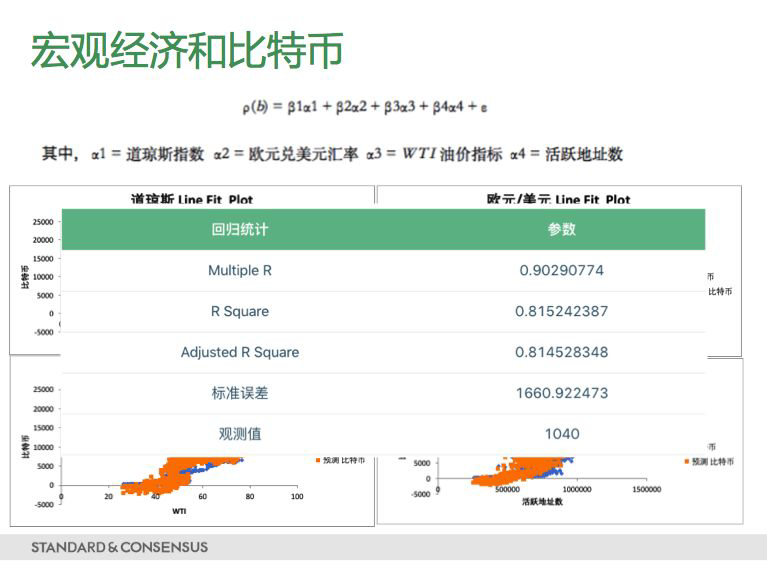Click the value 0.90290774

(x=562, y=270)
